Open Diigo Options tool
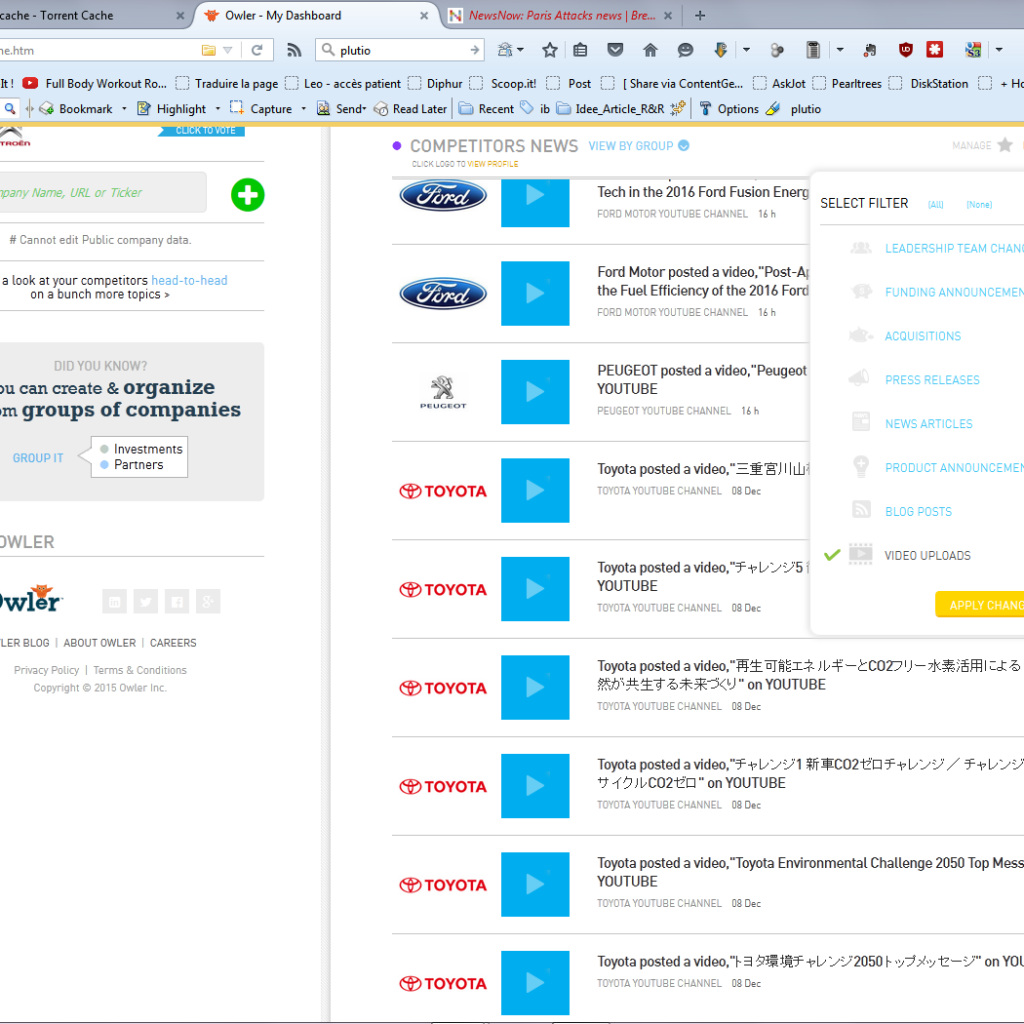1024x1024 pixels. point(729,109)
